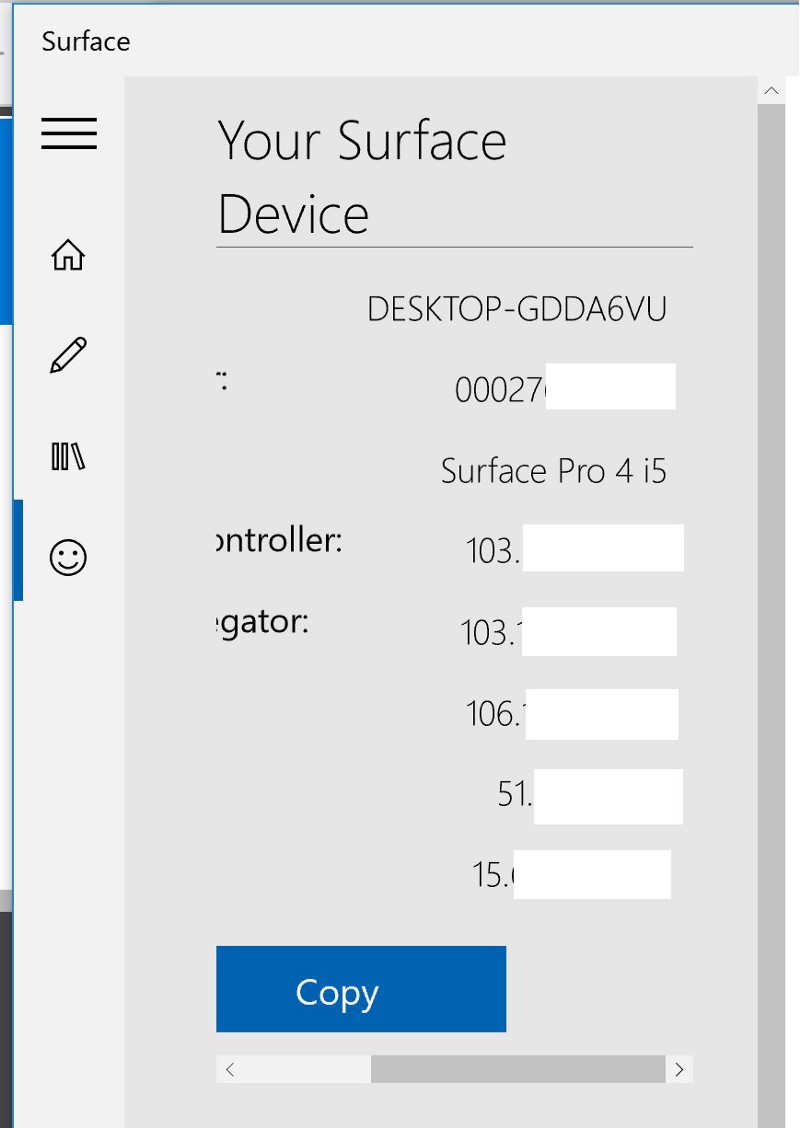
Task: Go to the Home page icon
Action: (68, 256)
